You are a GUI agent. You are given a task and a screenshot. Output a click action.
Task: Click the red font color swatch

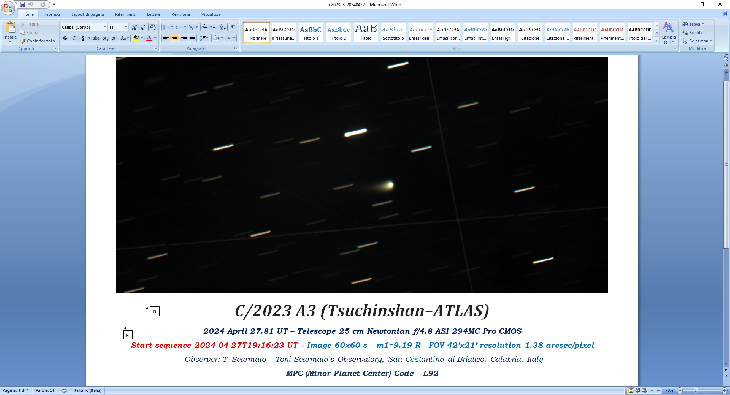(149, 38)
